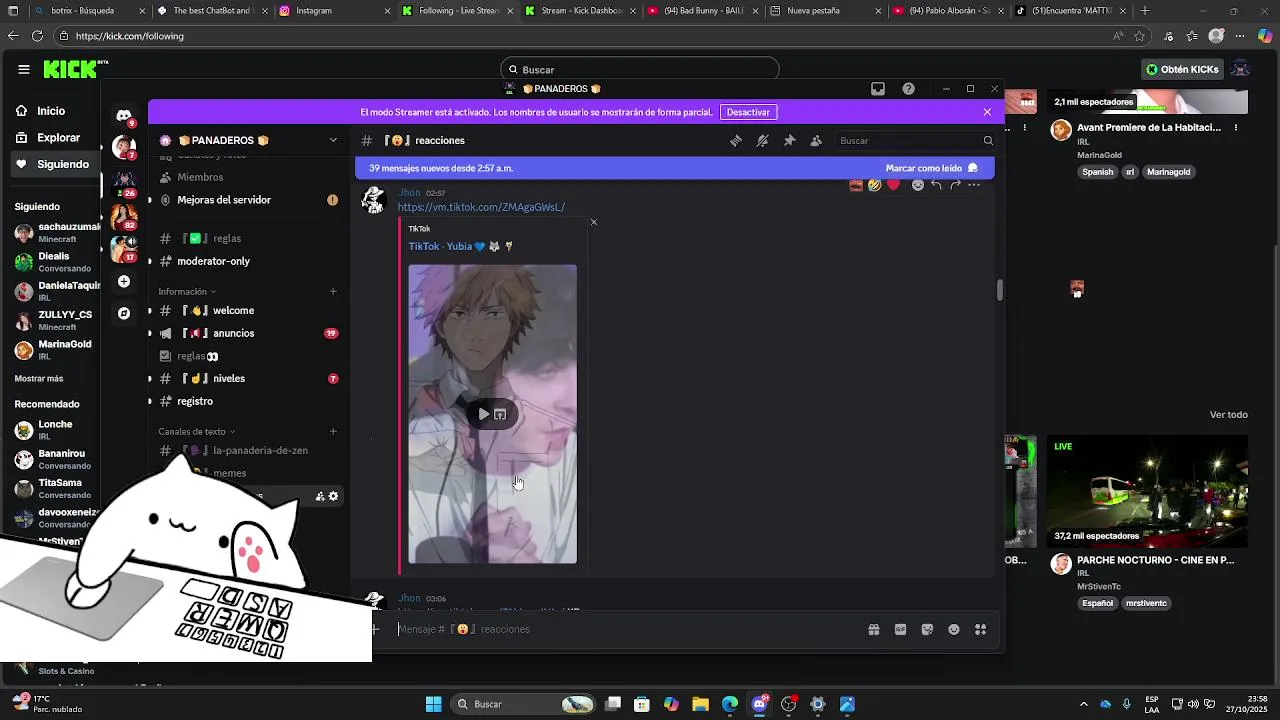Viewport: 1280px width, 720px height.
Task: Toggle channel notification settings bell icon
Action: [x=762, y=141]
